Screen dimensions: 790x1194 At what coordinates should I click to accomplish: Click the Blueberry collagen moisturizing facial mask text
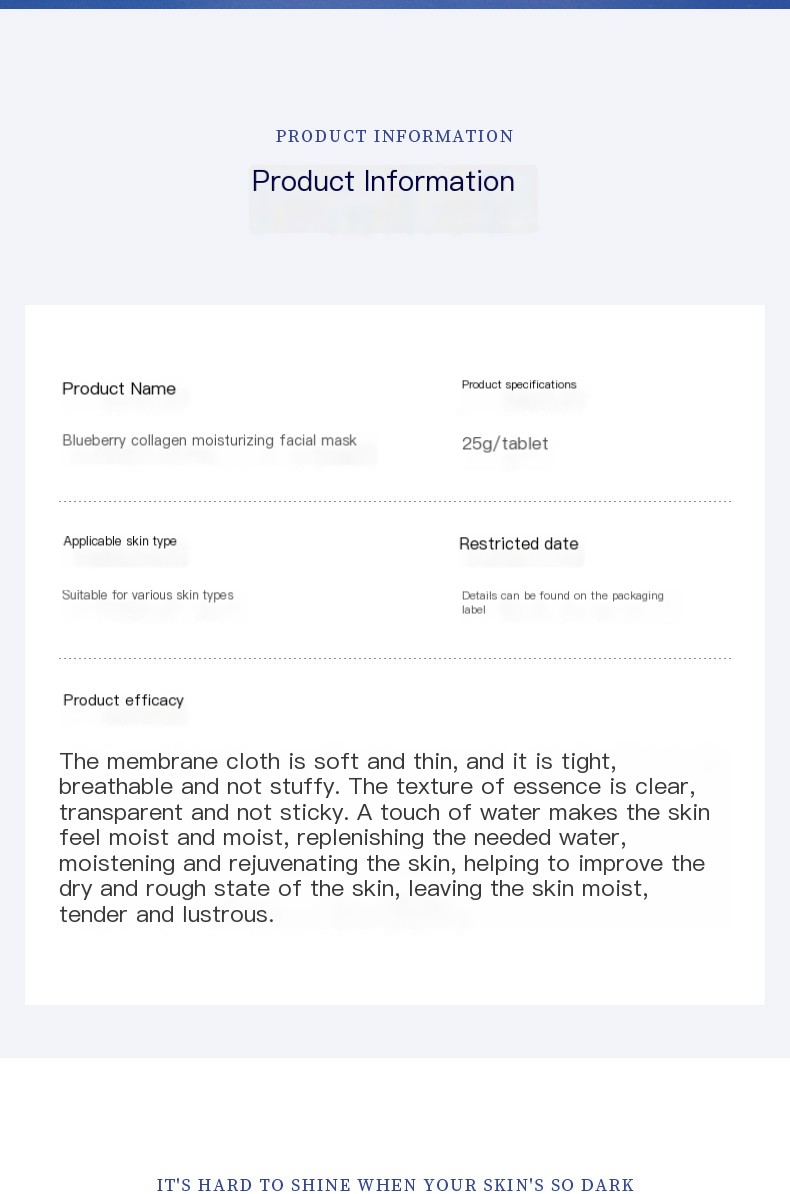click(209, 440)
